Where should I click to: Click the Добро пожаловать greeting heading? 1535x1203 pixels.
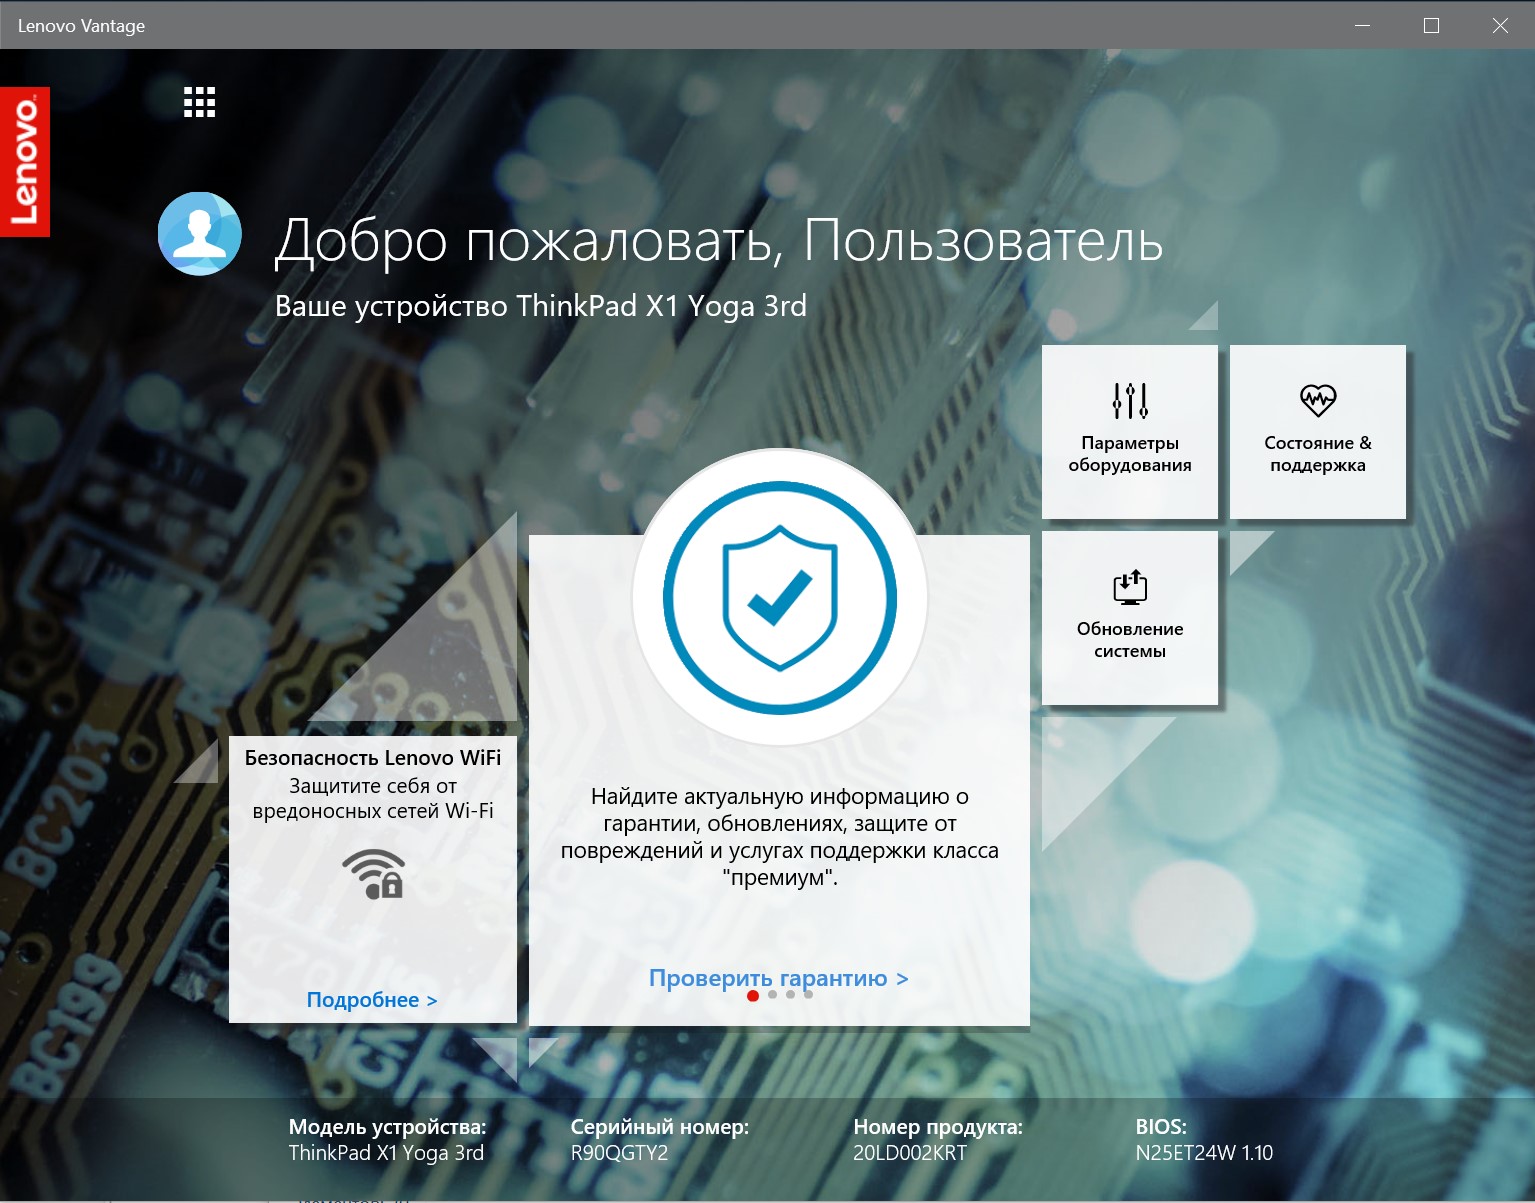pyautogui.click(x=719, y=241)
